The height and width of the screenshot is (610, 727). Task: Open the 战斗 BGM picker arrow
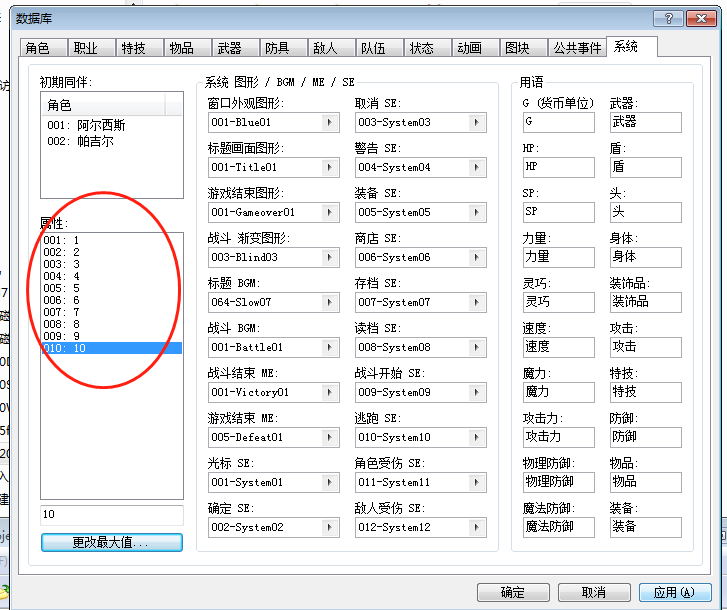[x=330, y=347]
